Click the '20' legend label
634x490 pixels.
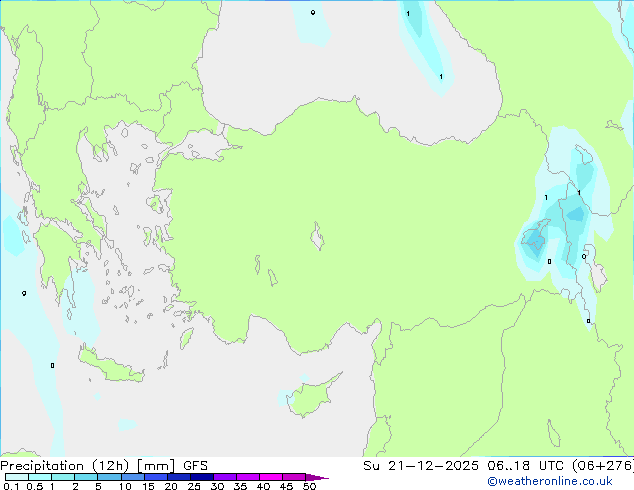tap(171, 486)
